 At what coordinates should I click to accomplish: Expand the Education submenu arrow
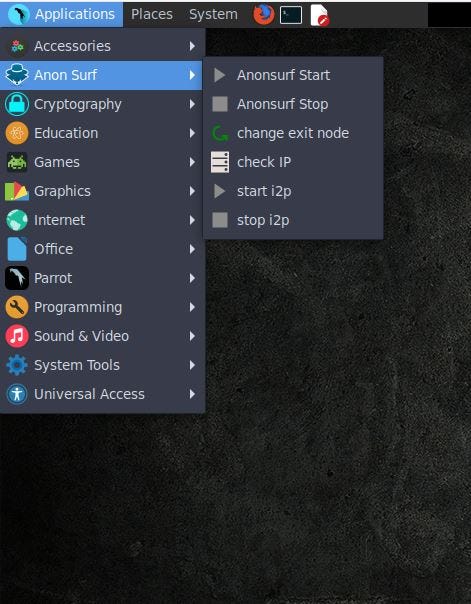[192, 133]
